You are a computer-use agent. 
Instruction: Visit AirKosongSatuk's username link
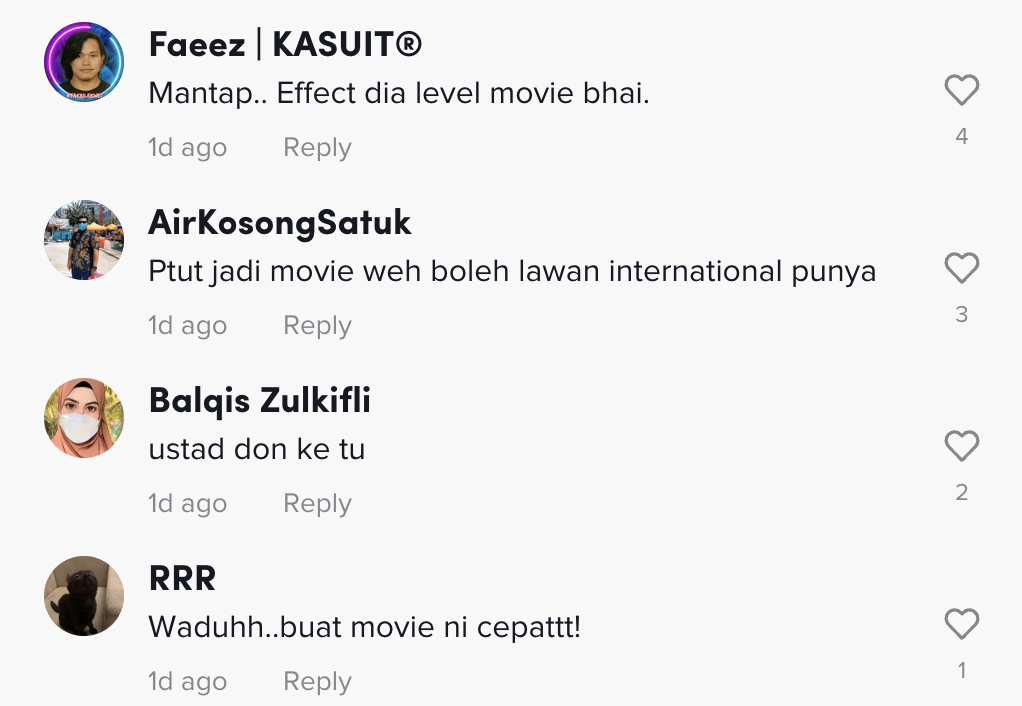[x=279, y=223]
